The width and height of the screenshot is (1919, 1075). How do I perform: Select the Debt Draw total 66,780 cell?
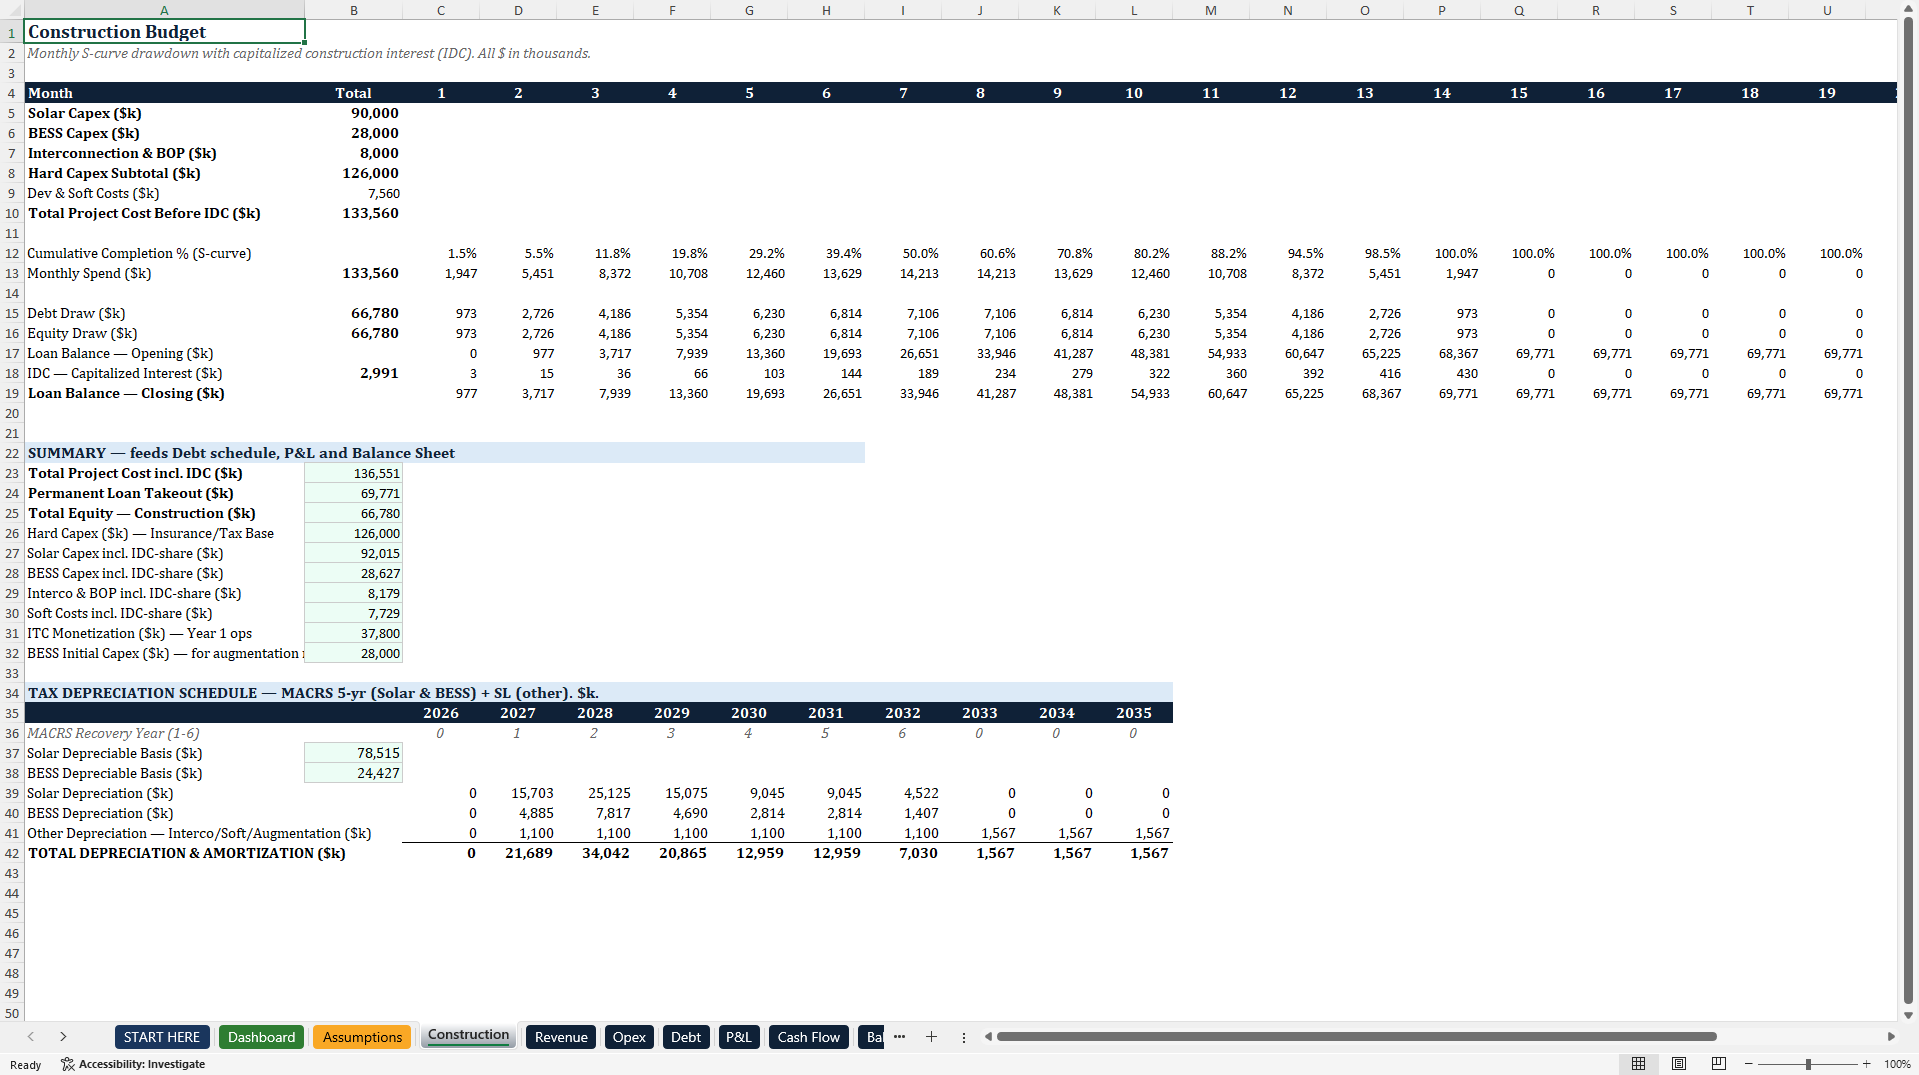point(353,313)
